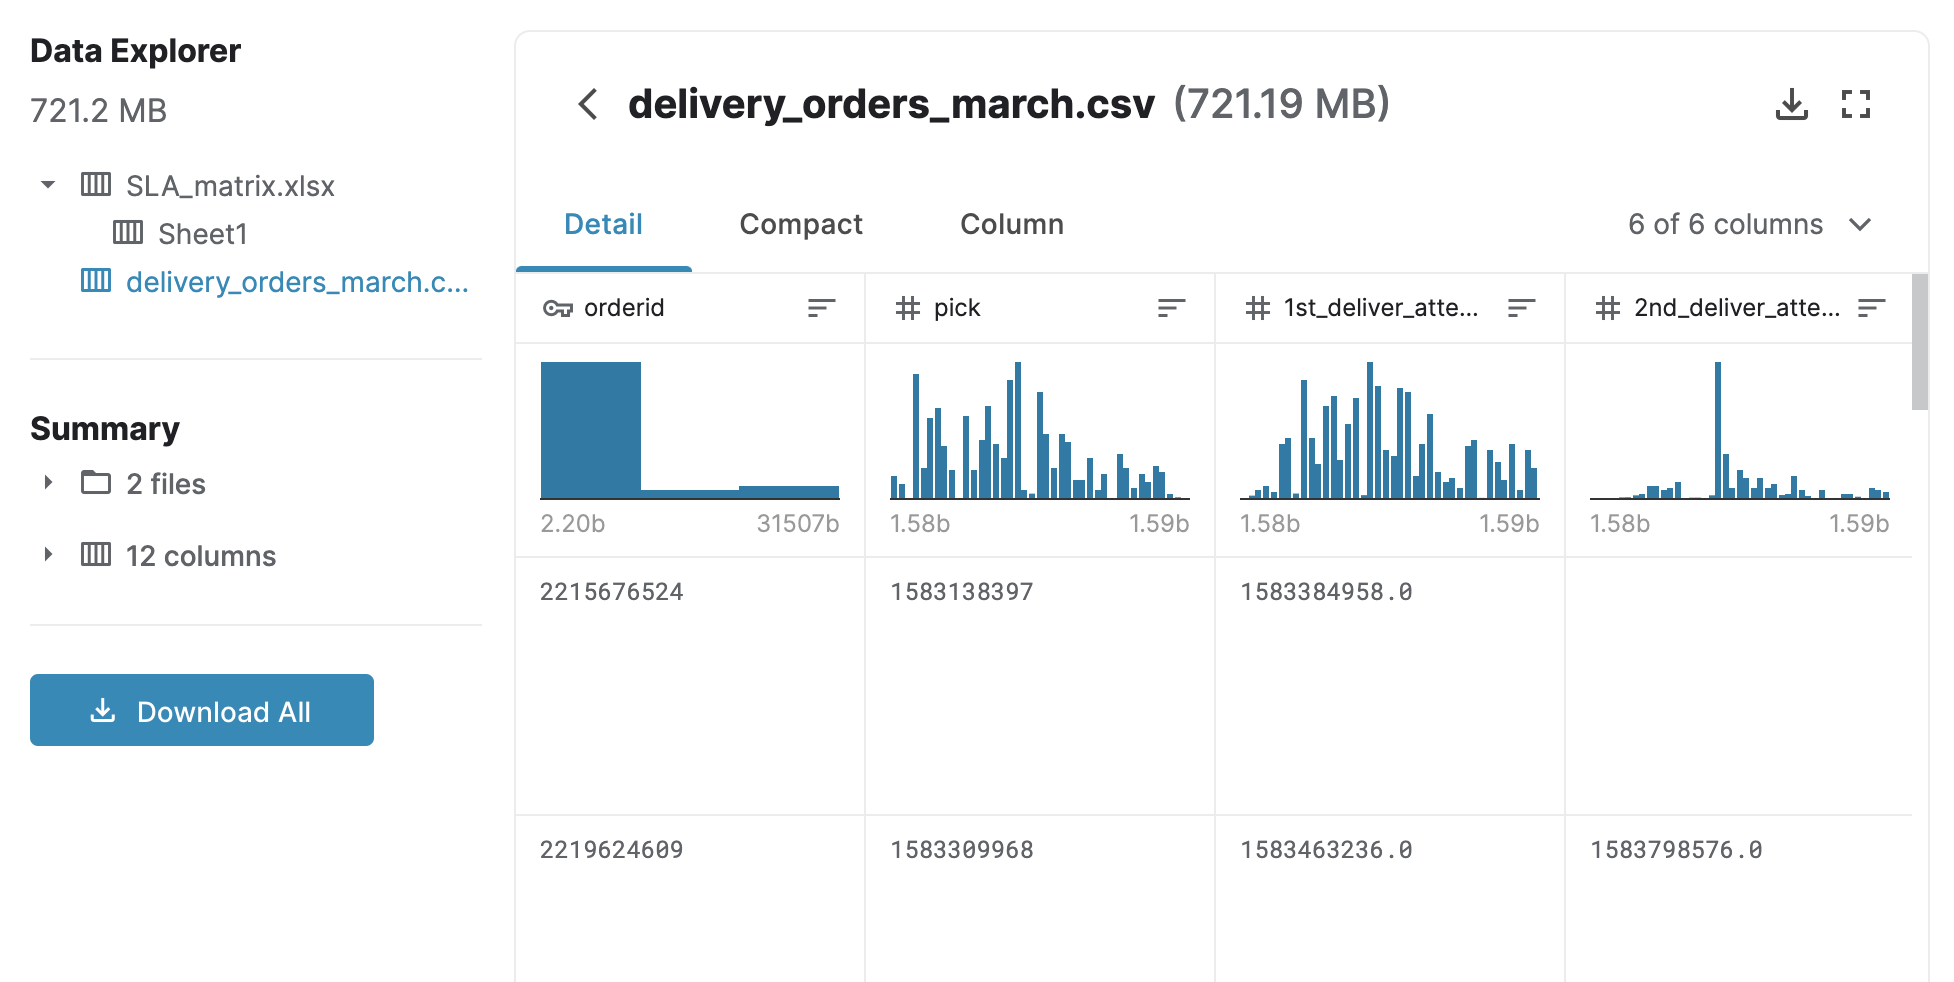Open the sort menu for the orderid column
The image size is (1954, 982).
coord(821,308)
